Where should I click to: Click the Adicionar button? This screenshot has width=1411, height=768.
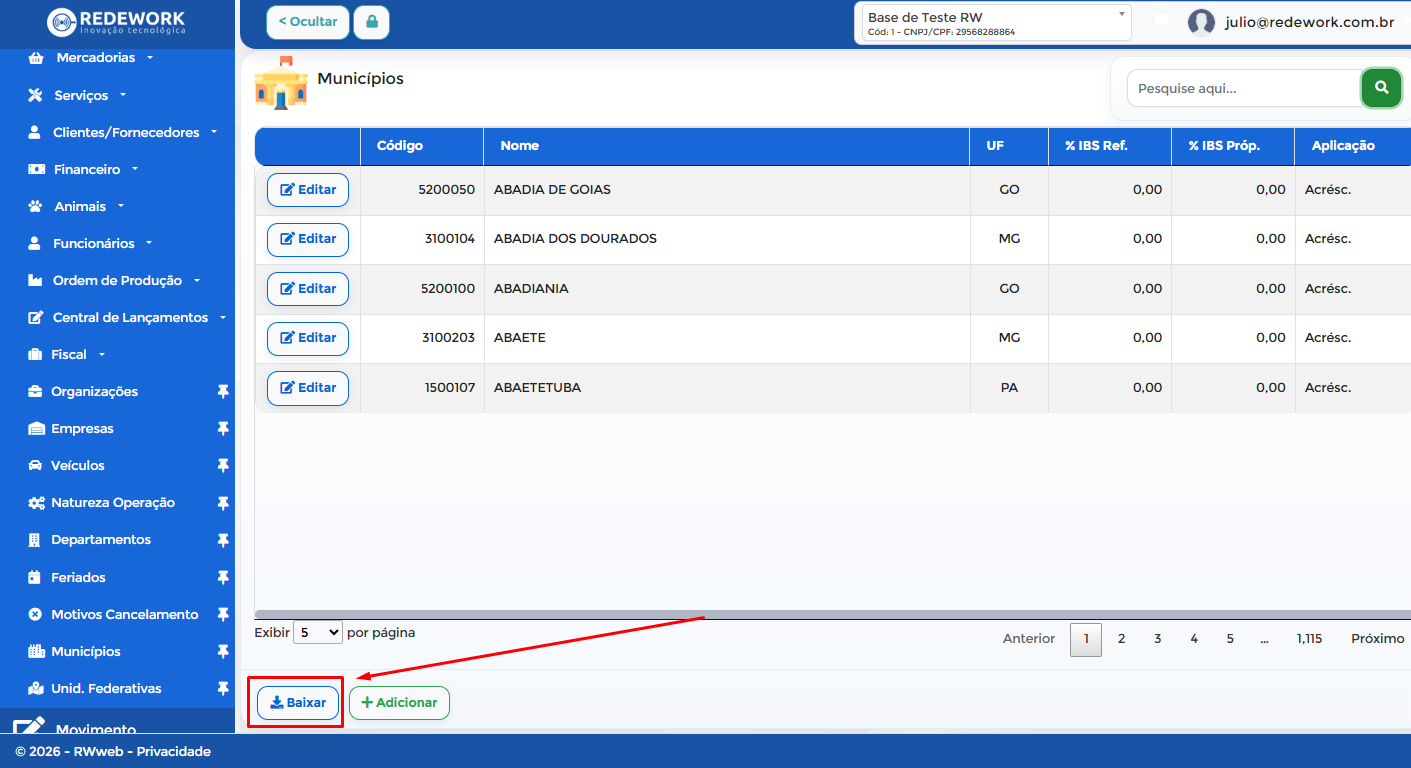399,702
